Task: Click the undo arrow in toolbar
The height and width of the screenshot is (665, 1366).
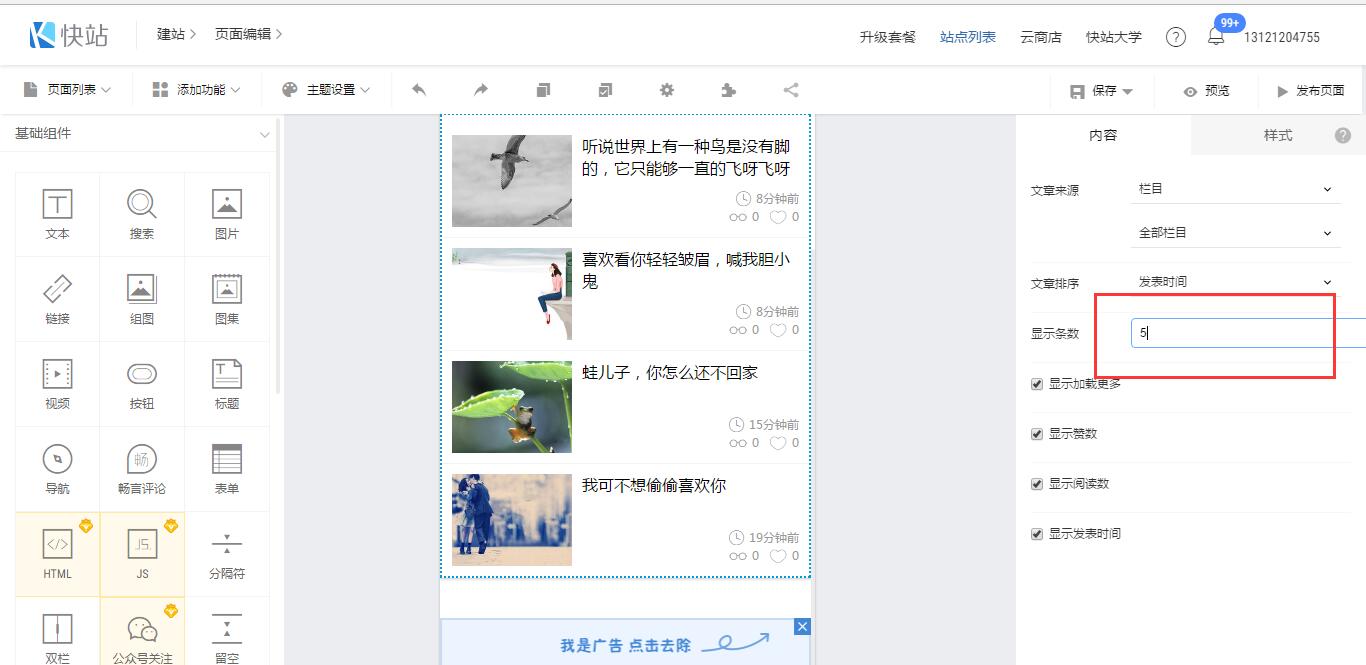Action: point(419,90)
